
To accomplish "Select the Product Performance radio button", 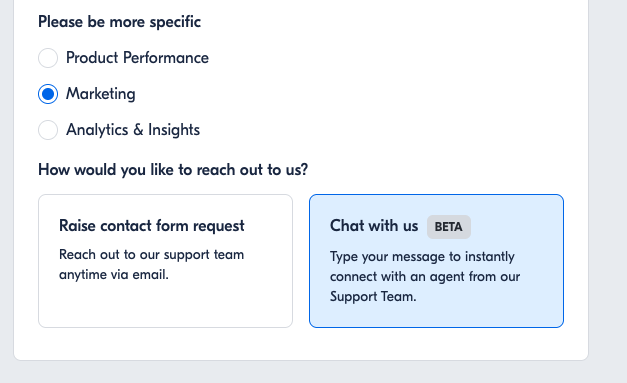I will coord(48,58).
